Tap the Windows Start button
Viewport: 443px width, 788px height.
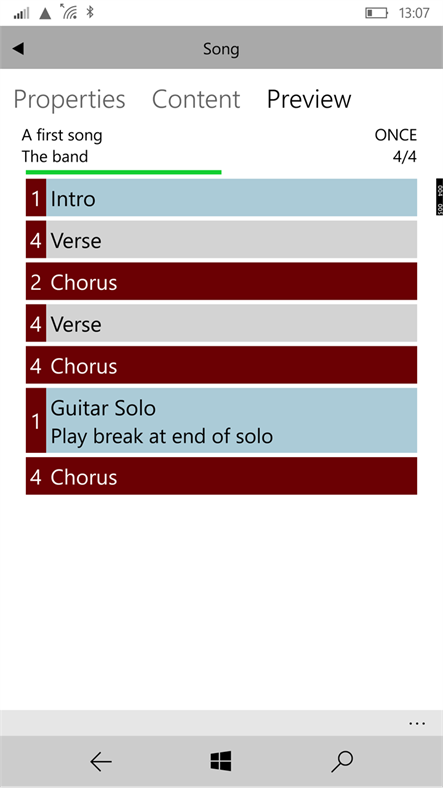pos(221,762)
